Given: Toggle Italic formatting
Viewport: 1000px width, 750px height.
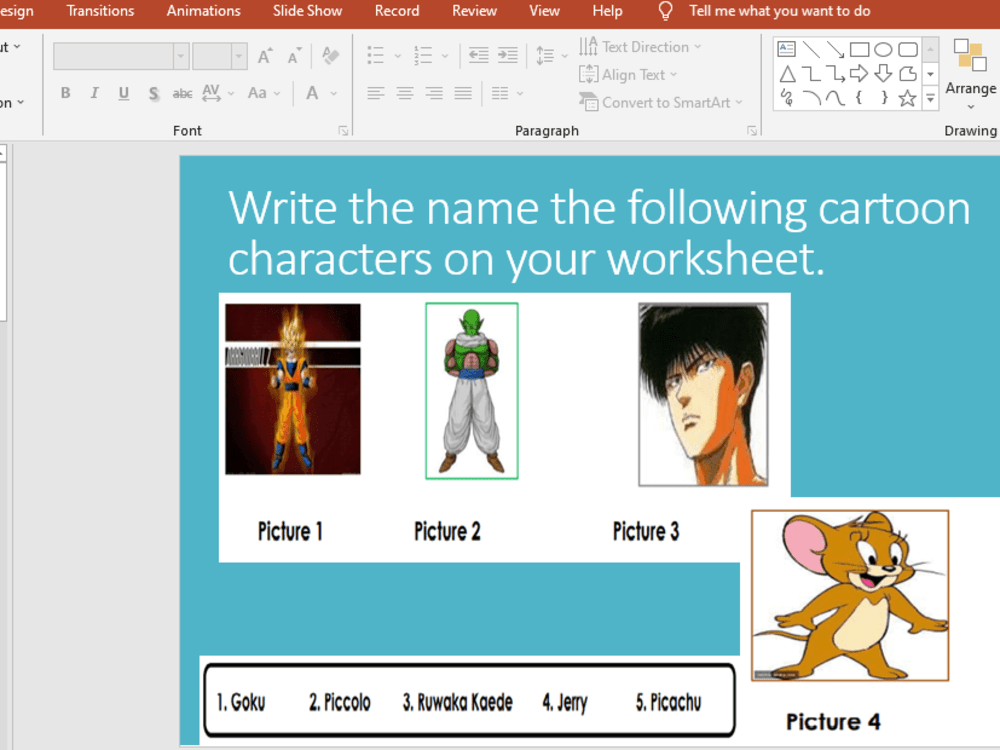Looking at the screenshot, I should pyautogui.click(x=94, y=93).
